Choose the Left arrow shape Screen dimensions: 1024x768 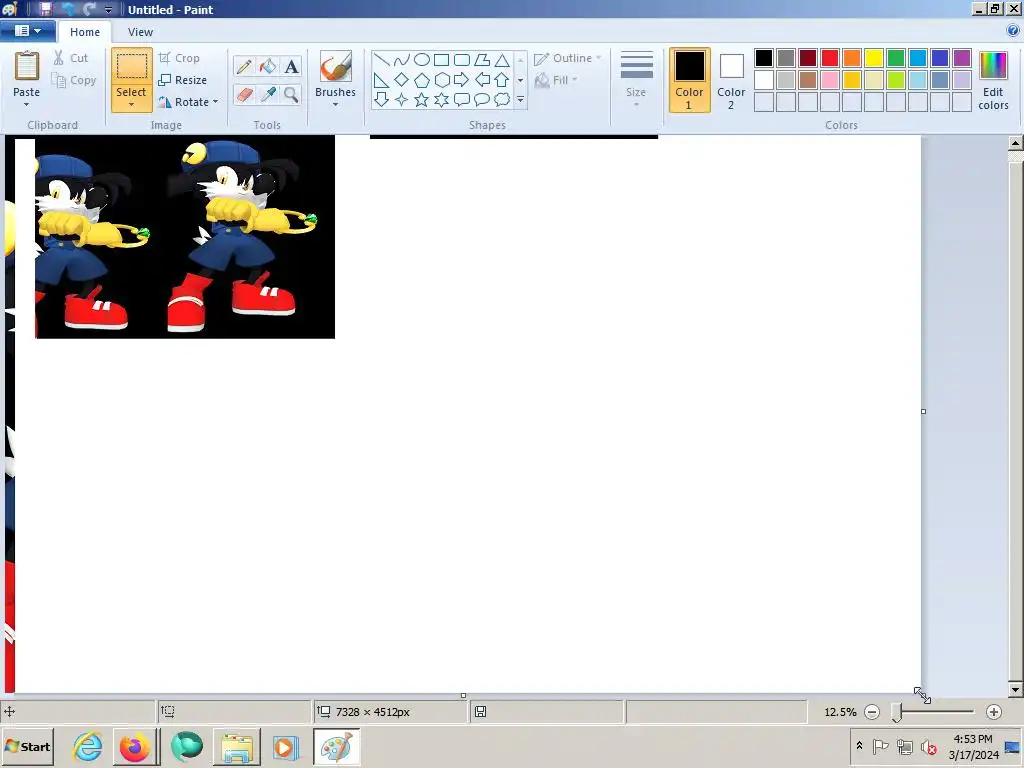482,80
